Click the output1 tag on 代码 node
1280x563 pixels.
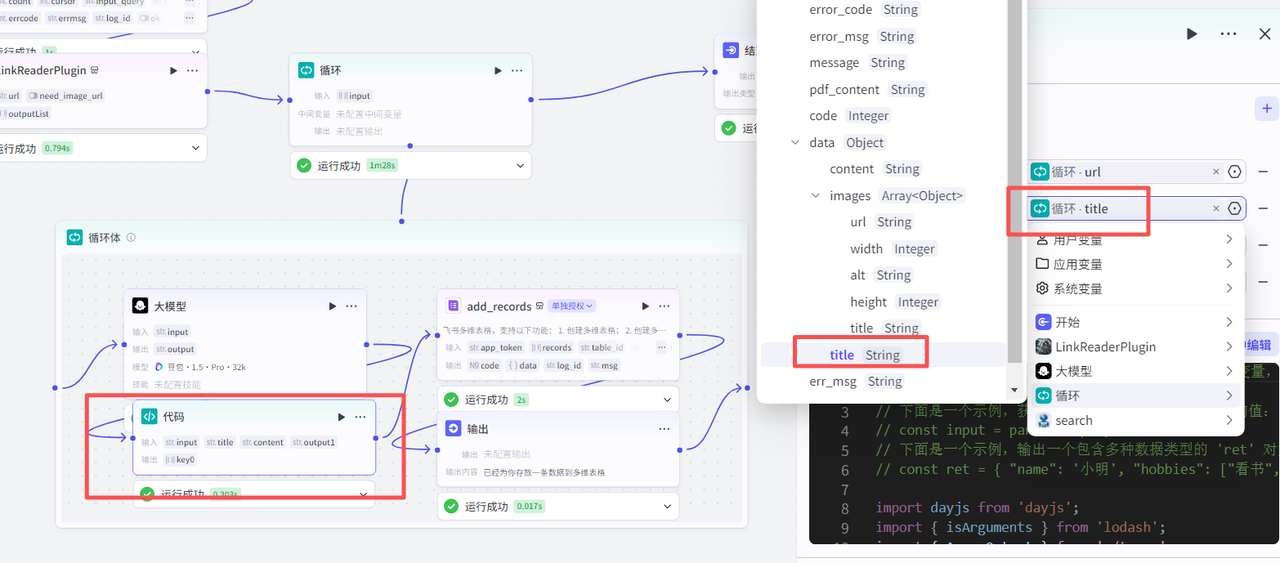314,442
